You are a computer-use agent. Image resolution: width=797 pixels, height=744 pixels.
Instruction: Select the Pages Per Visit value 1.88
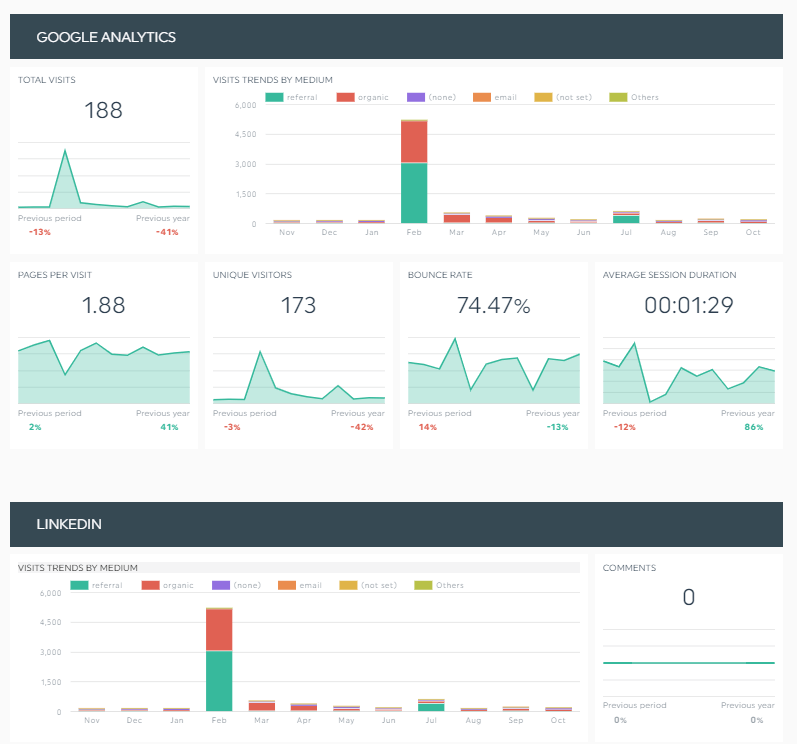click(103, 305)
